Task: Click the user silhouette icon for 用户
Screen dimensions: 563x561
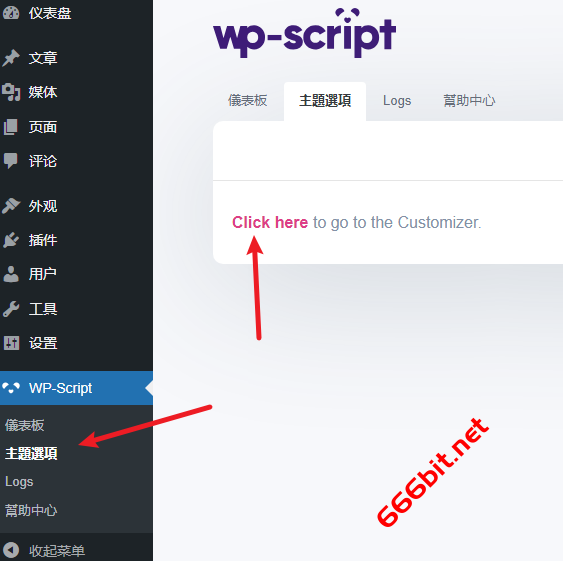Action: tap(11, 274)
